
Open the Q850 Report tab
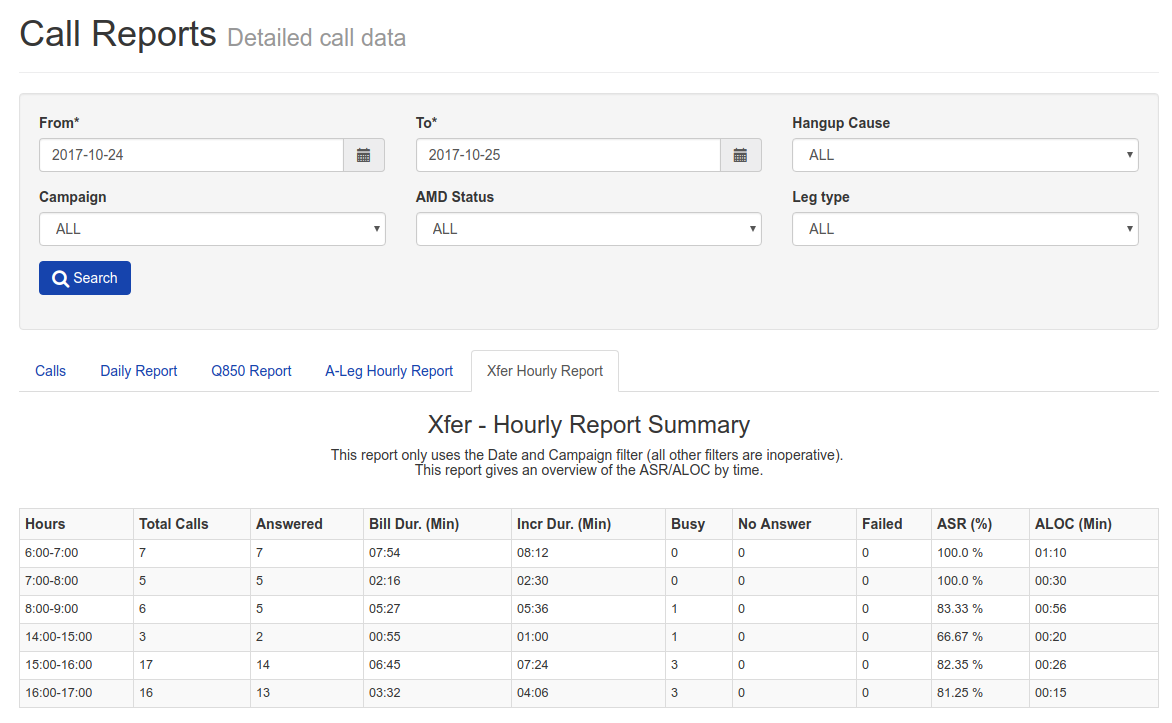point(251,371)
